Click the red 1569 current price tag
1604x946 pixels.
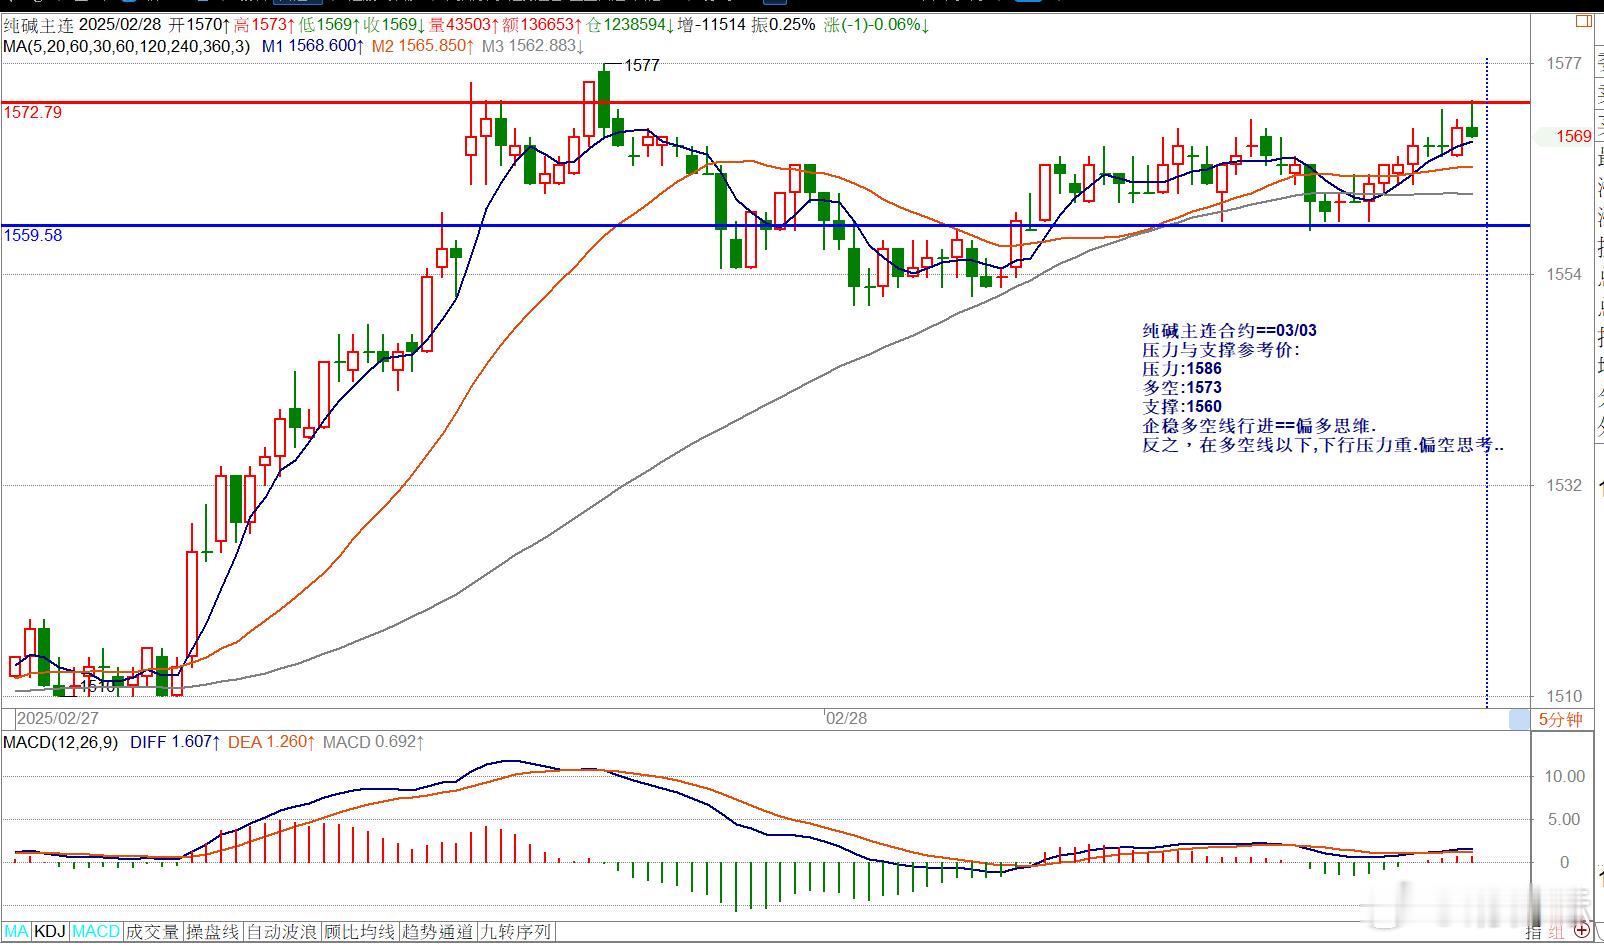click(1573, 136)
